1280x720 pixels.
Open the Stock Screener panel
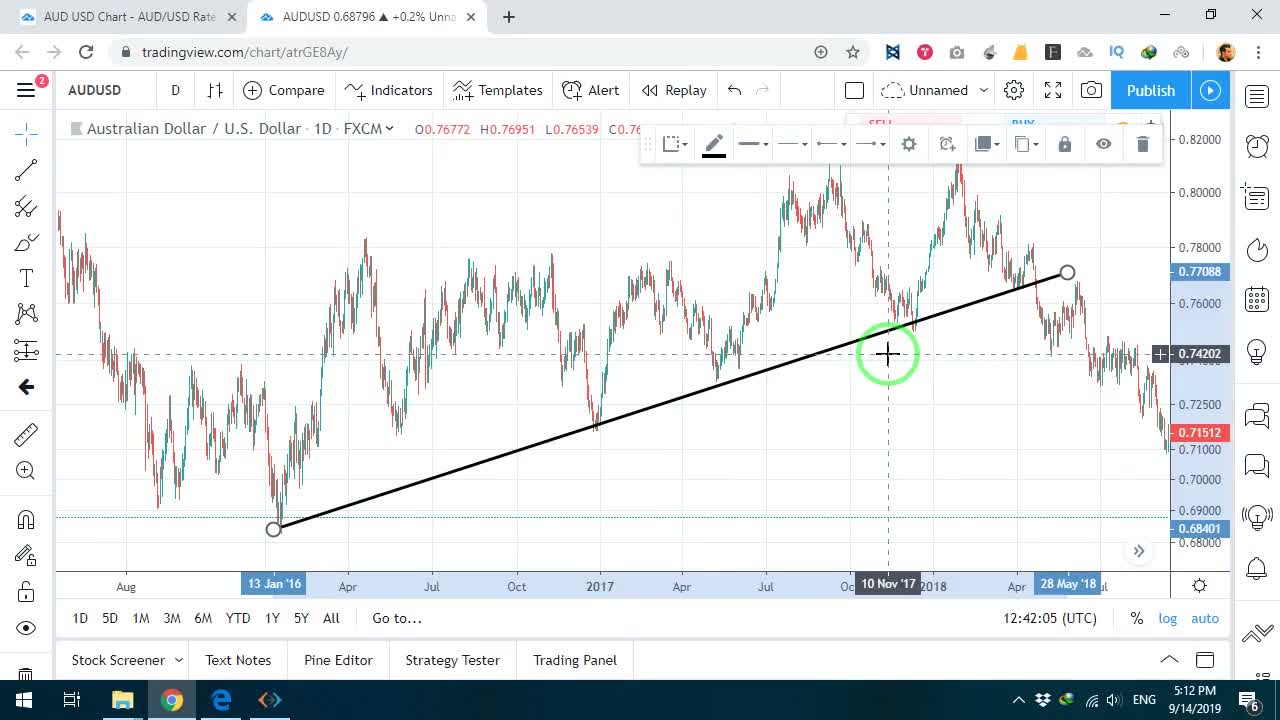coord(126,660)
